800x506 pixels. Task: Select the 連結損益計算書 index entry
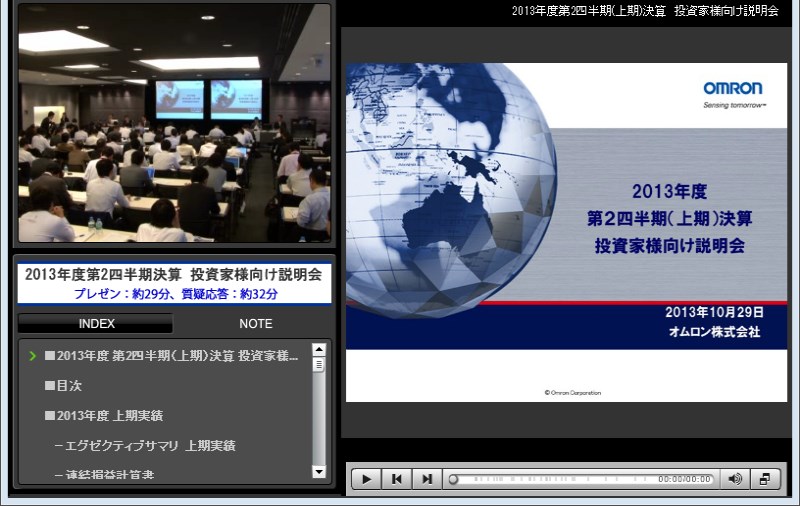pos(104,474)
